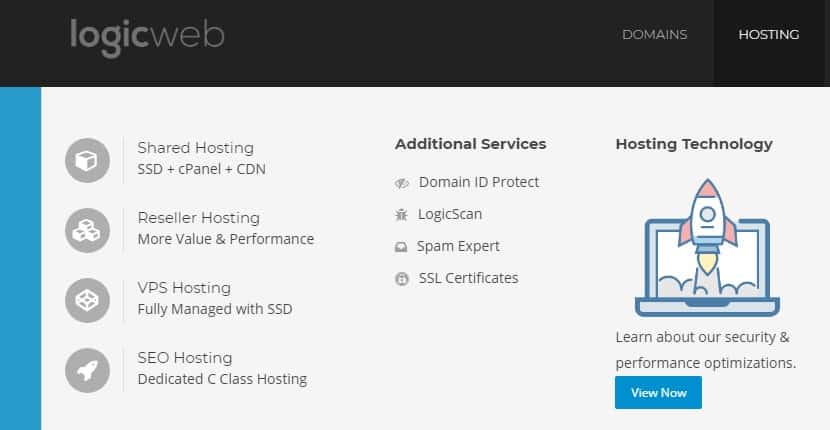Select the SEO Hosting link
The image size is (830, 430).
pyautogui.click(x=185, y=357)
